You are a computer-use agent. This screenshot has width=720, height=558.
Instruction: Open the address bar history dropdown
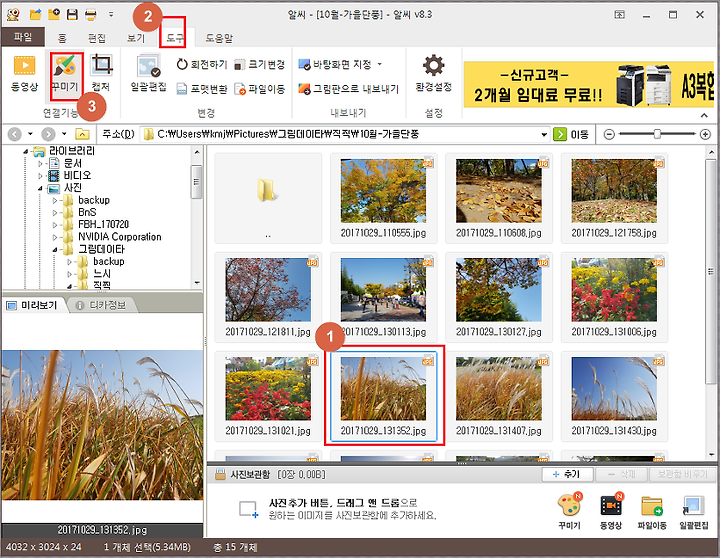544,135
